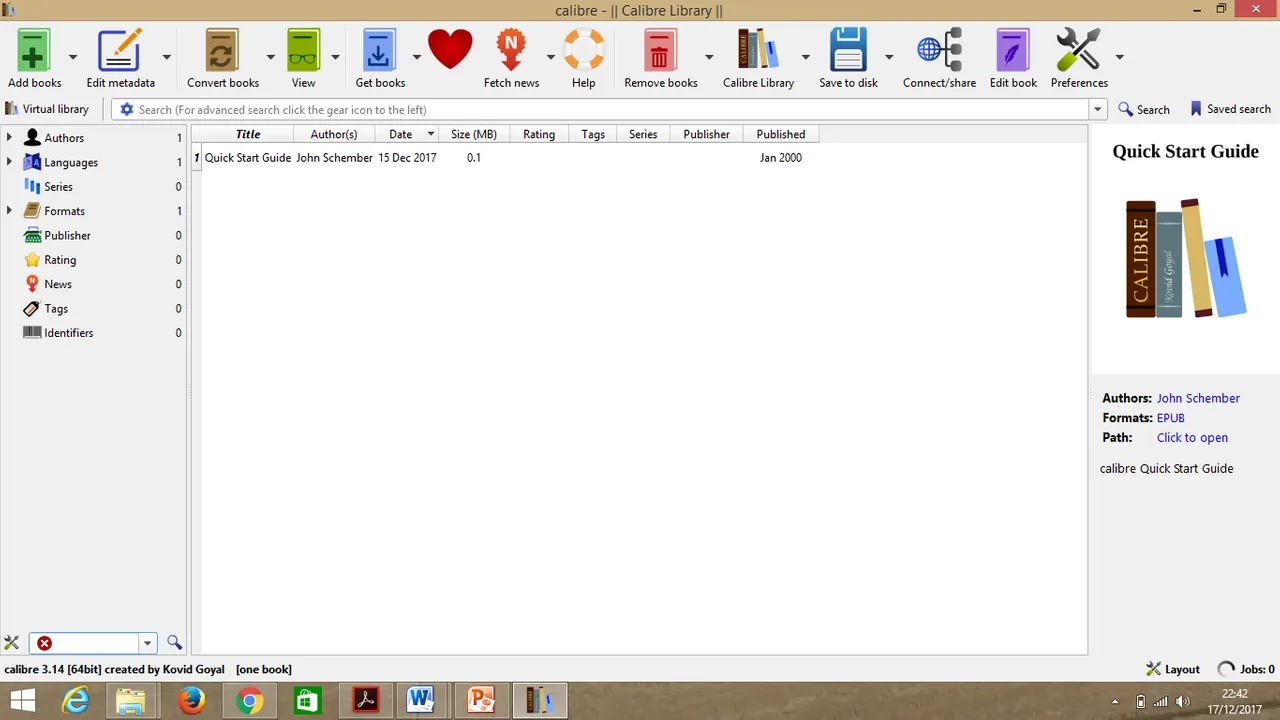Viewport: 1280px width, 720px height.
Task: Click the advanced search gear icon
Action: tap(127, 109)
